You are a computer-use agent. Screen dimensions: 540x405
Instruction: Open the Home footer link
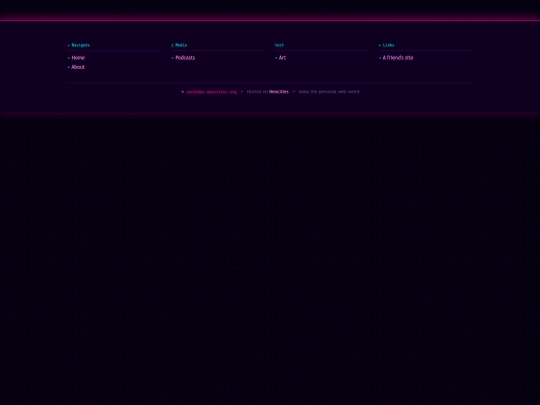78,58
